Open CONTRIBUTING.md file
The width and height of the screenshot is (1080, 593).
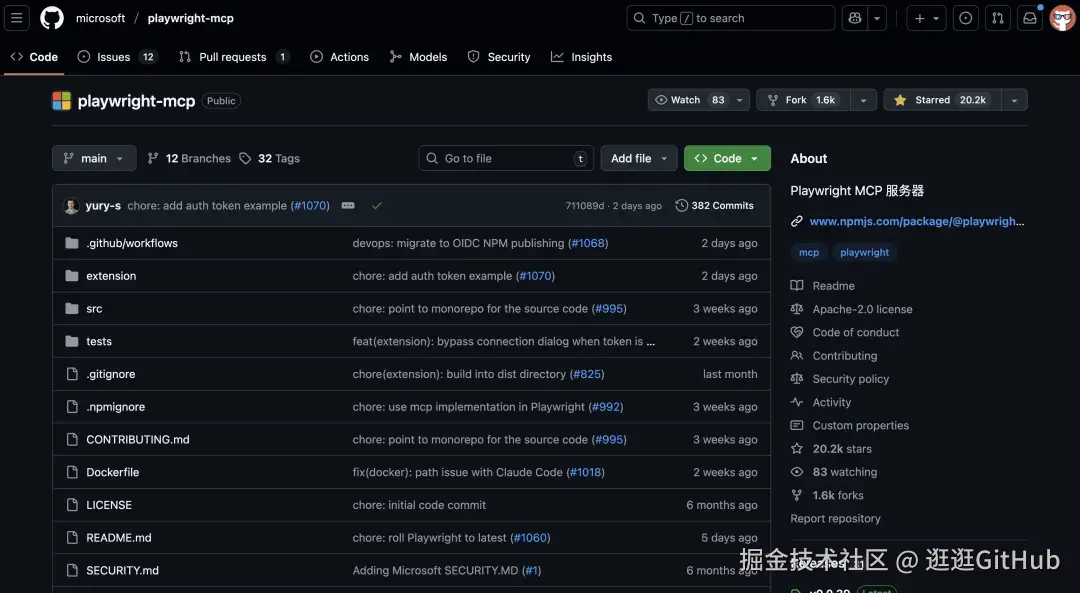click(x=138, y=439)
